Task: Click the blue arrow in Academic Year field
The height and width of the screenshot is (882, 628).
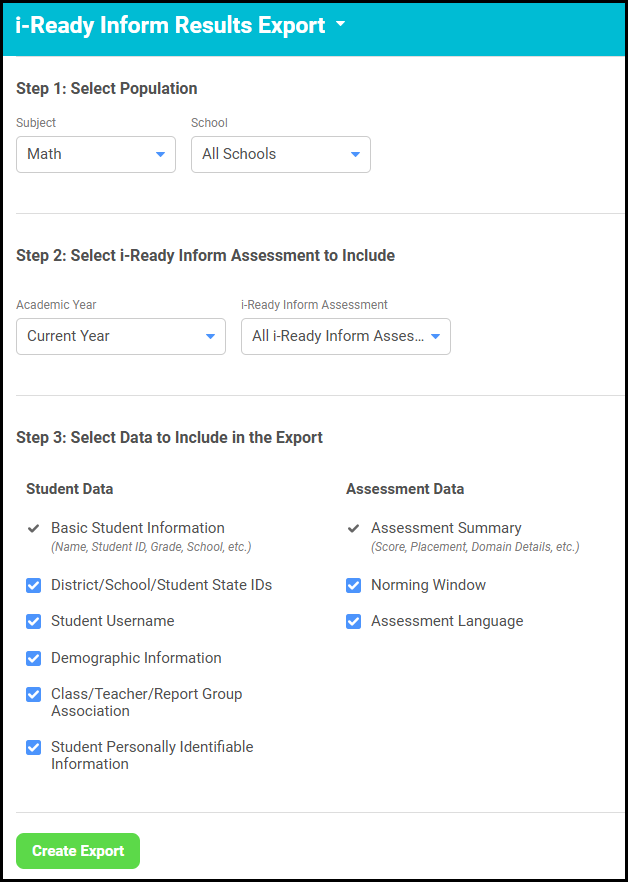Action: [210, 337]
